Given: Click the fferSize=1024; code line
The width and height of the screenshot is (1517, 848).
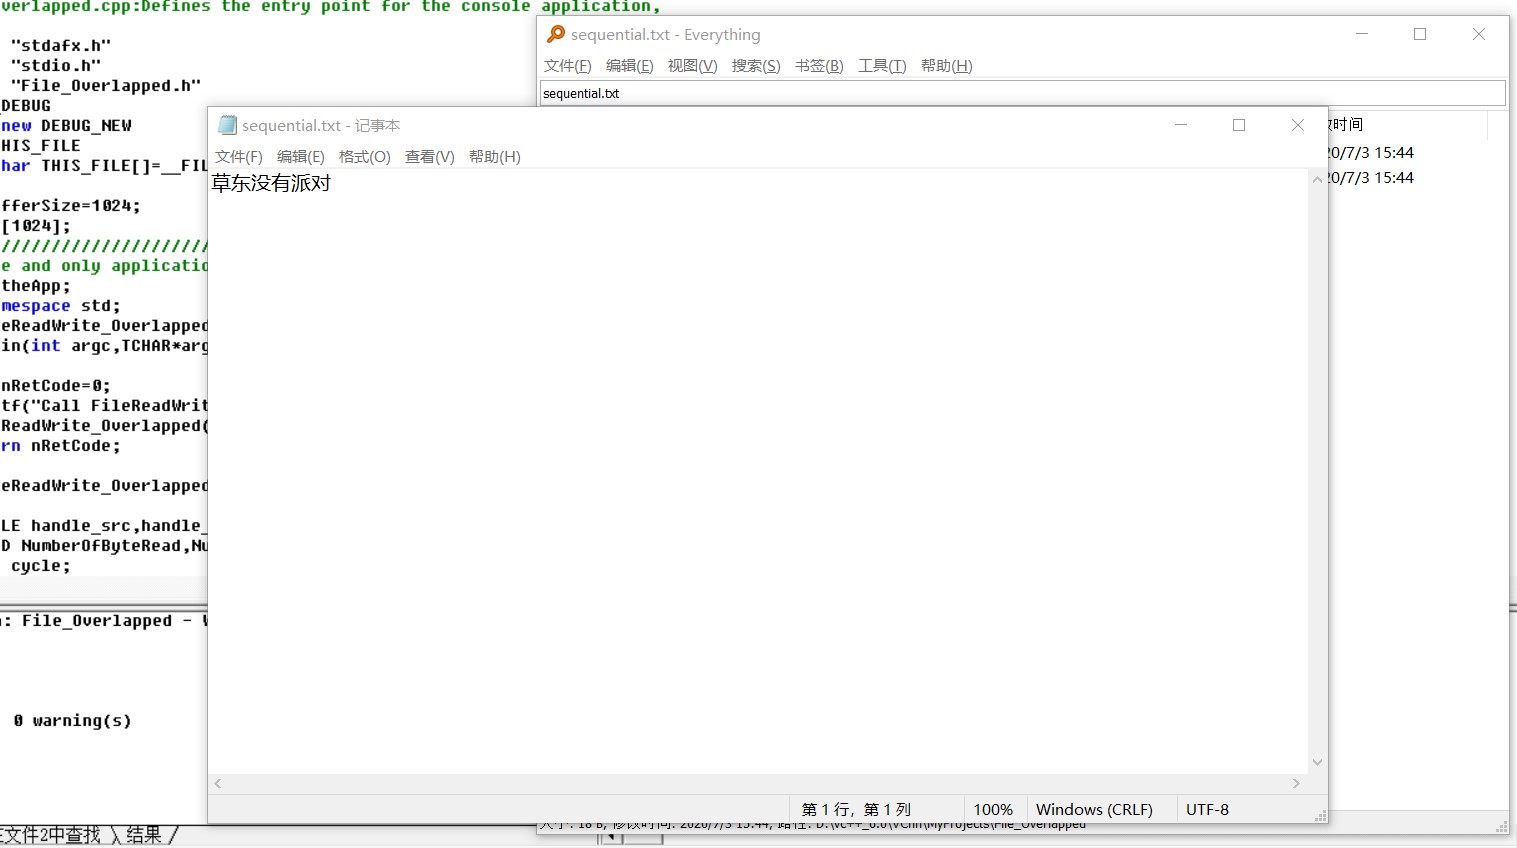Looking at the screenshot, I should [x=71, y=206].
